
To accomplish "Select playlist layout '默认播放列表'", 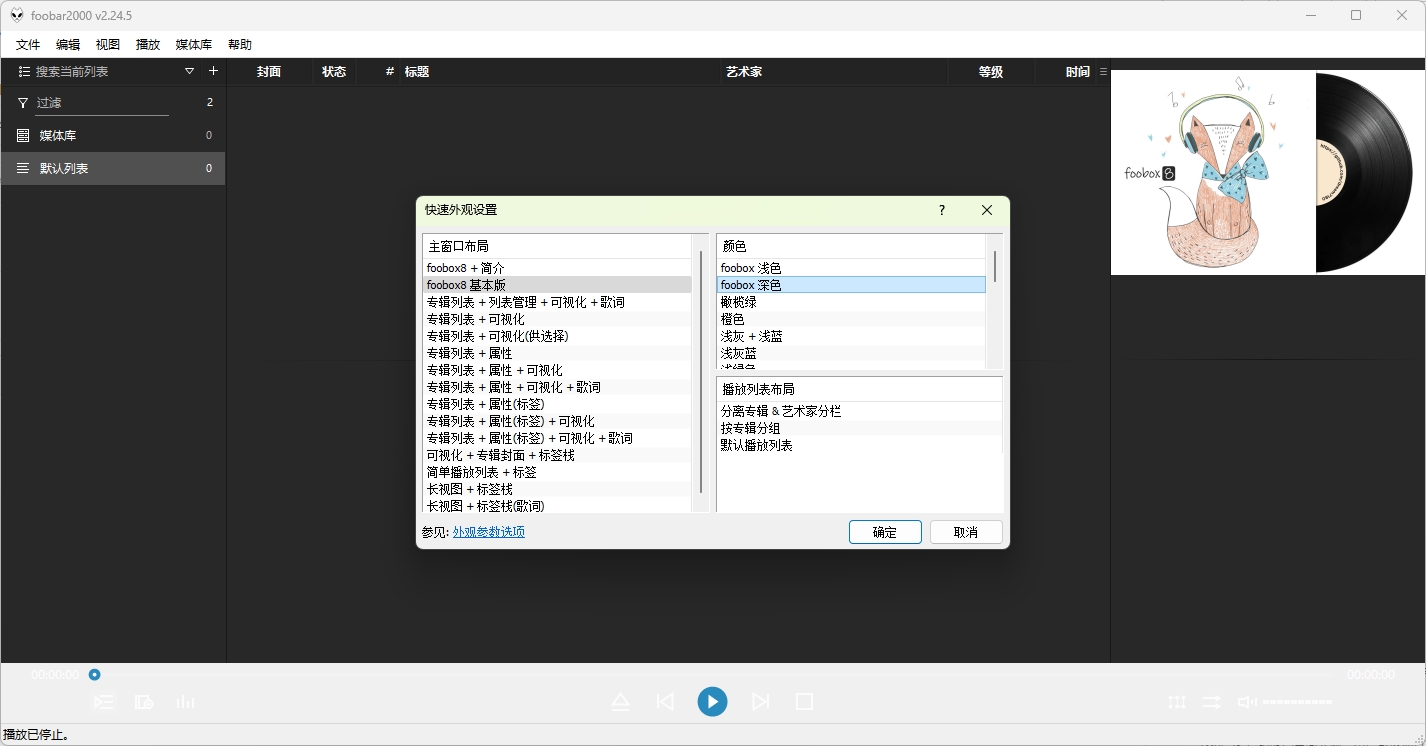I will [859, 445].
